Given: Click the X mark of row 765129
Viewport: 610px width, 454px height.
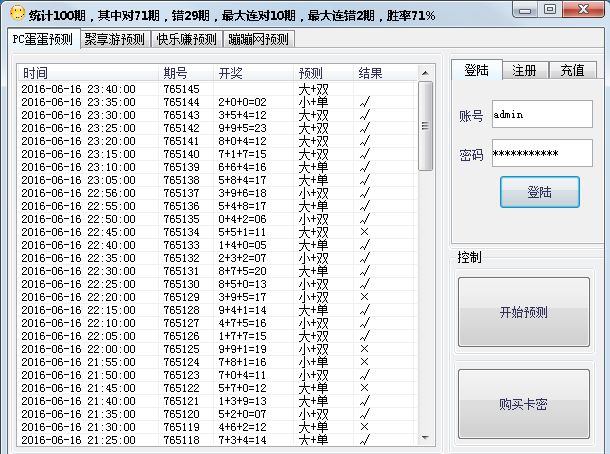Looking at the screenshot, I should [x=364, y=297].
